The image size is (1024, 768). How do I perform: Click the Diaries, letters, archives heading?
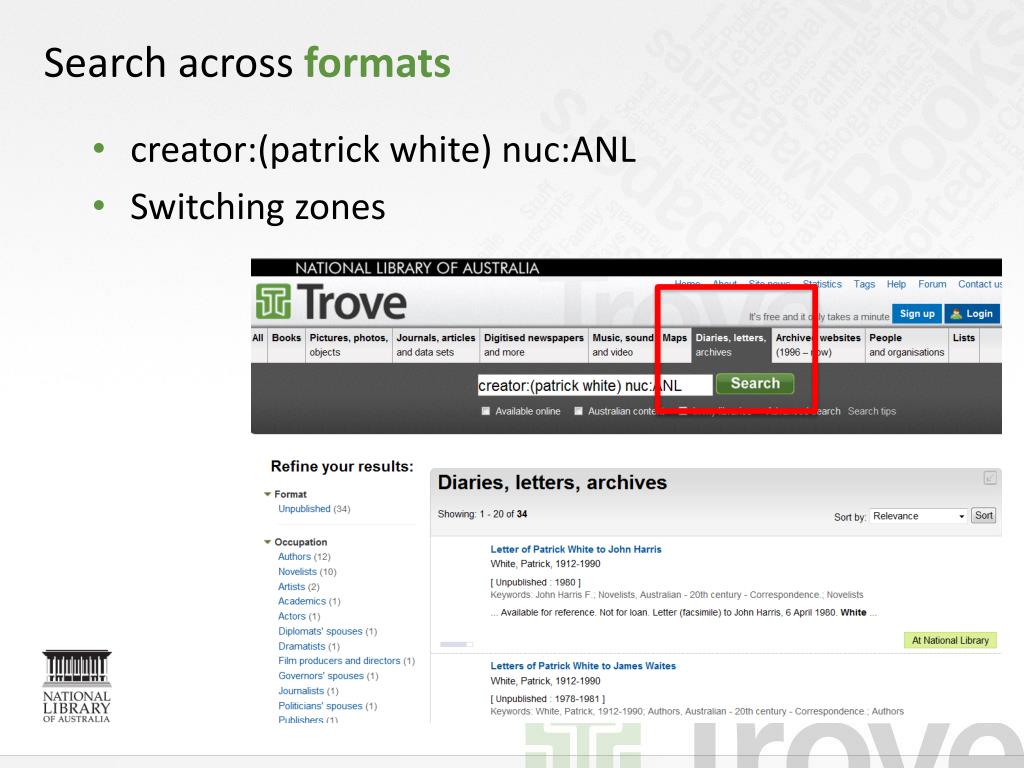(552, 482)
